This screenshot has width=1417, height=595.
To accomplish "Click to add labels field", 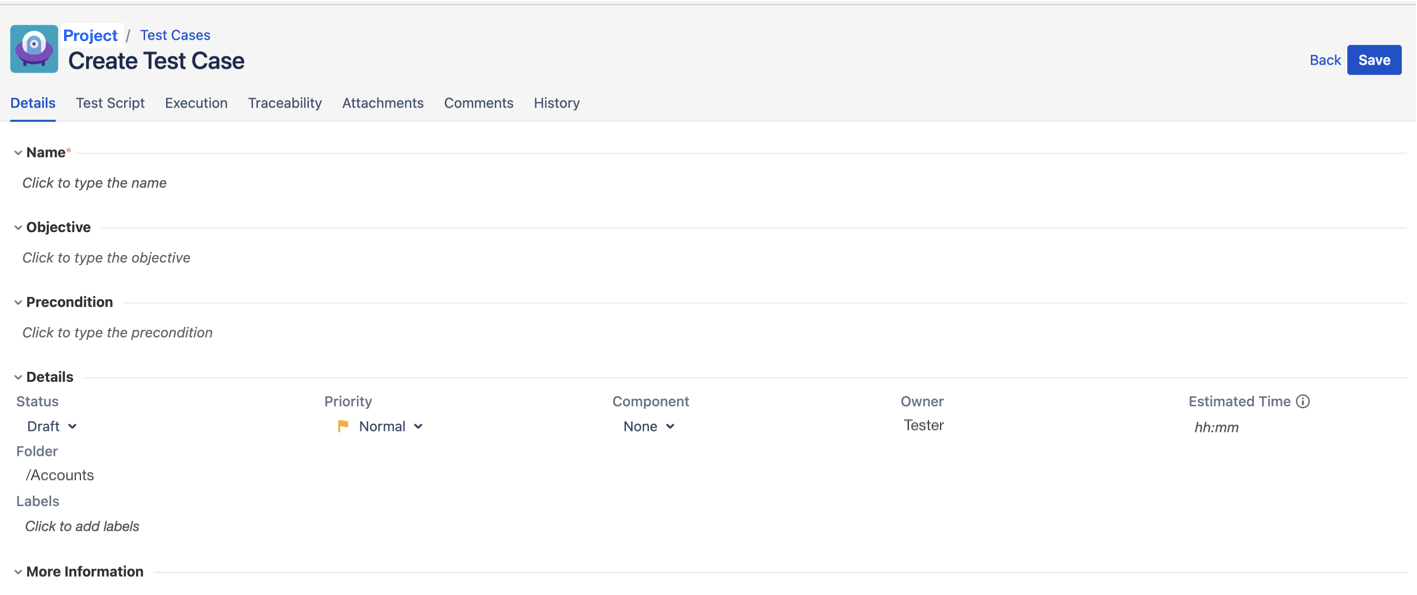I will (x=82, y=526).
